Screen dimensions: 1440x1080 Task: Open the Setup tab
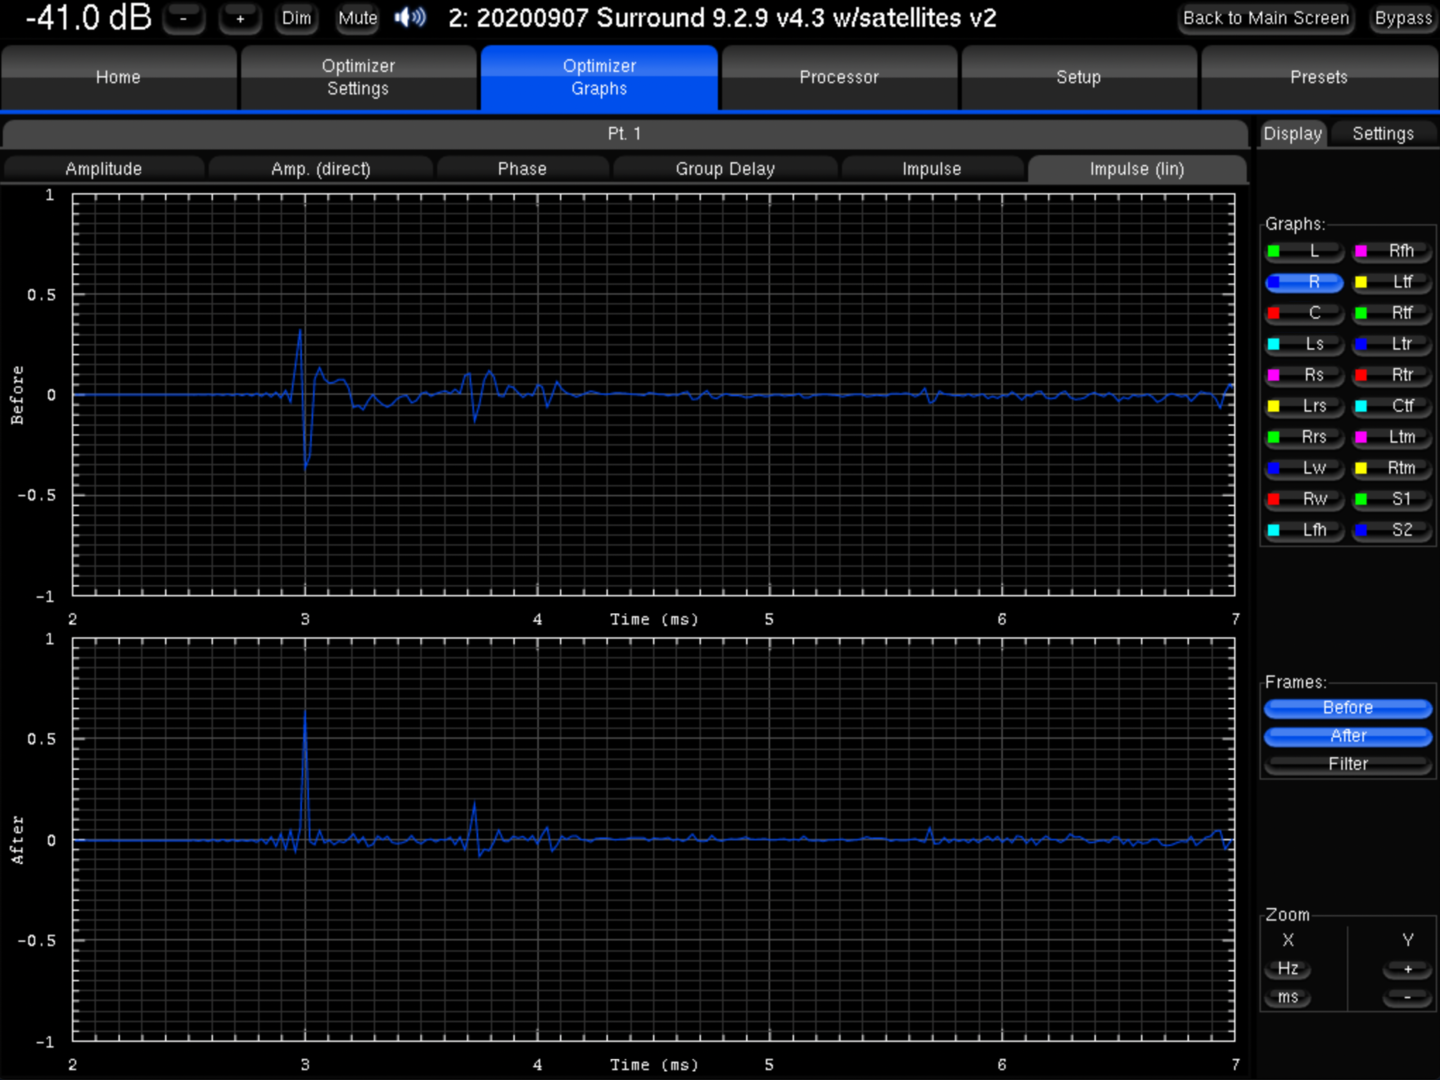coord(1079,77)
